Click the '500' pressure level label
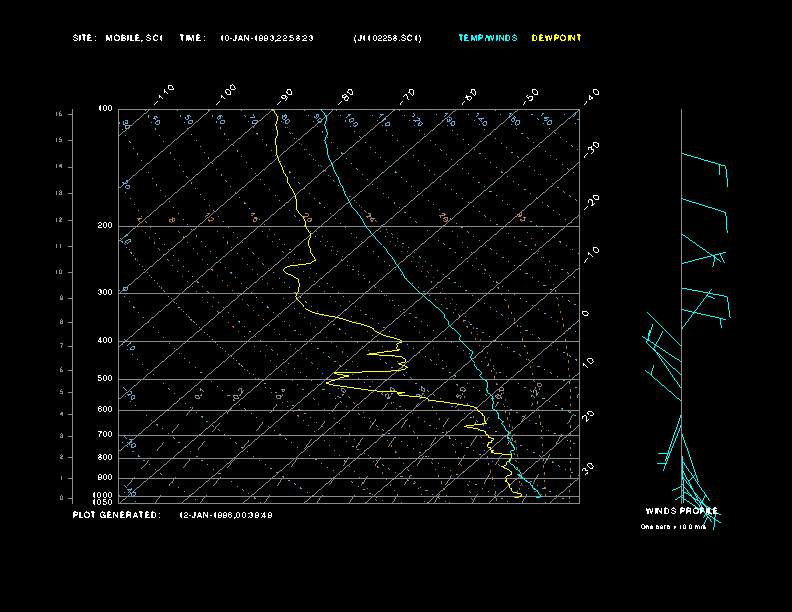This screenshot has height=612, width=792. 105,379
